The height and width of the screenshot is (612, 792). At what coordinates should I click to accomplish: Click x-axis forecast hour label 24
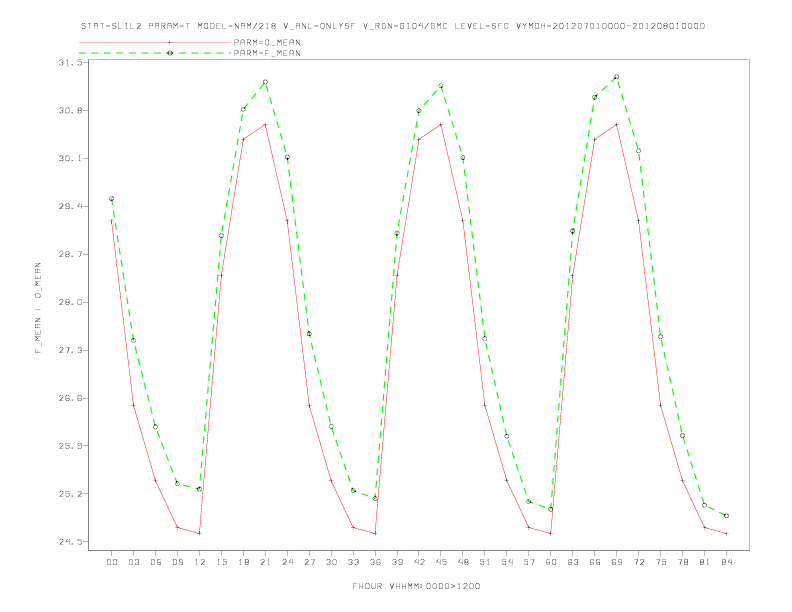287,562
